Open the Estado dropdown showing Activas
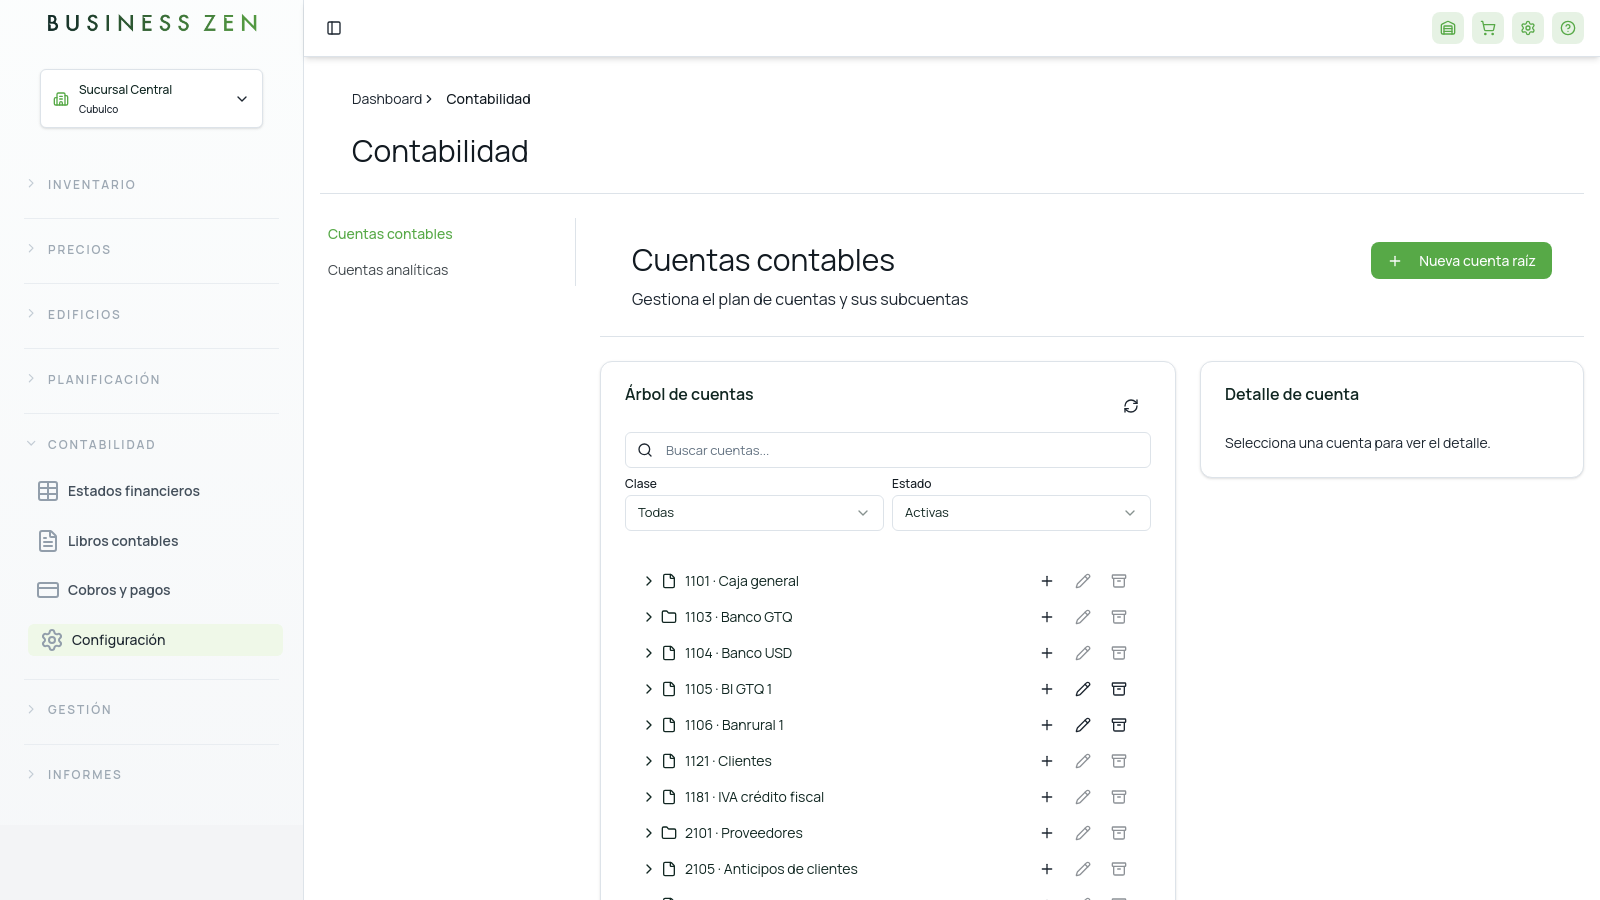The width and height of the screenshot is (1600, 900). coord(1021,513)
